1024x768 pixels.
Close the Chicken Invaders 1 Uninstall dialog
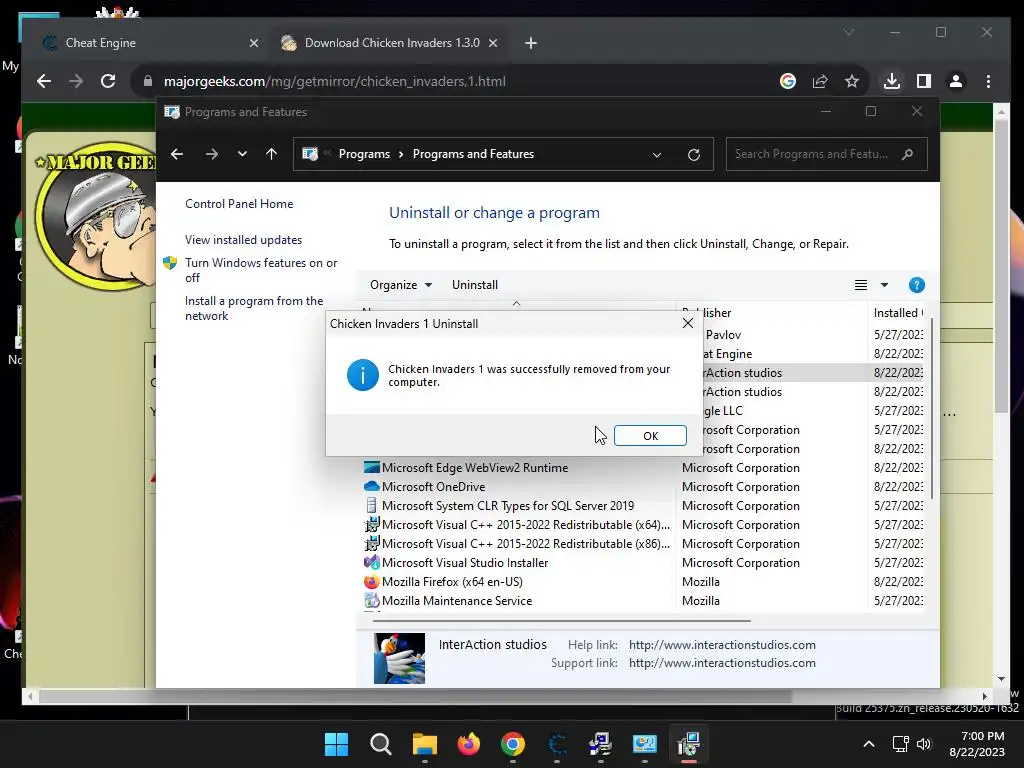pyautogui.click(x=688, y=323)
